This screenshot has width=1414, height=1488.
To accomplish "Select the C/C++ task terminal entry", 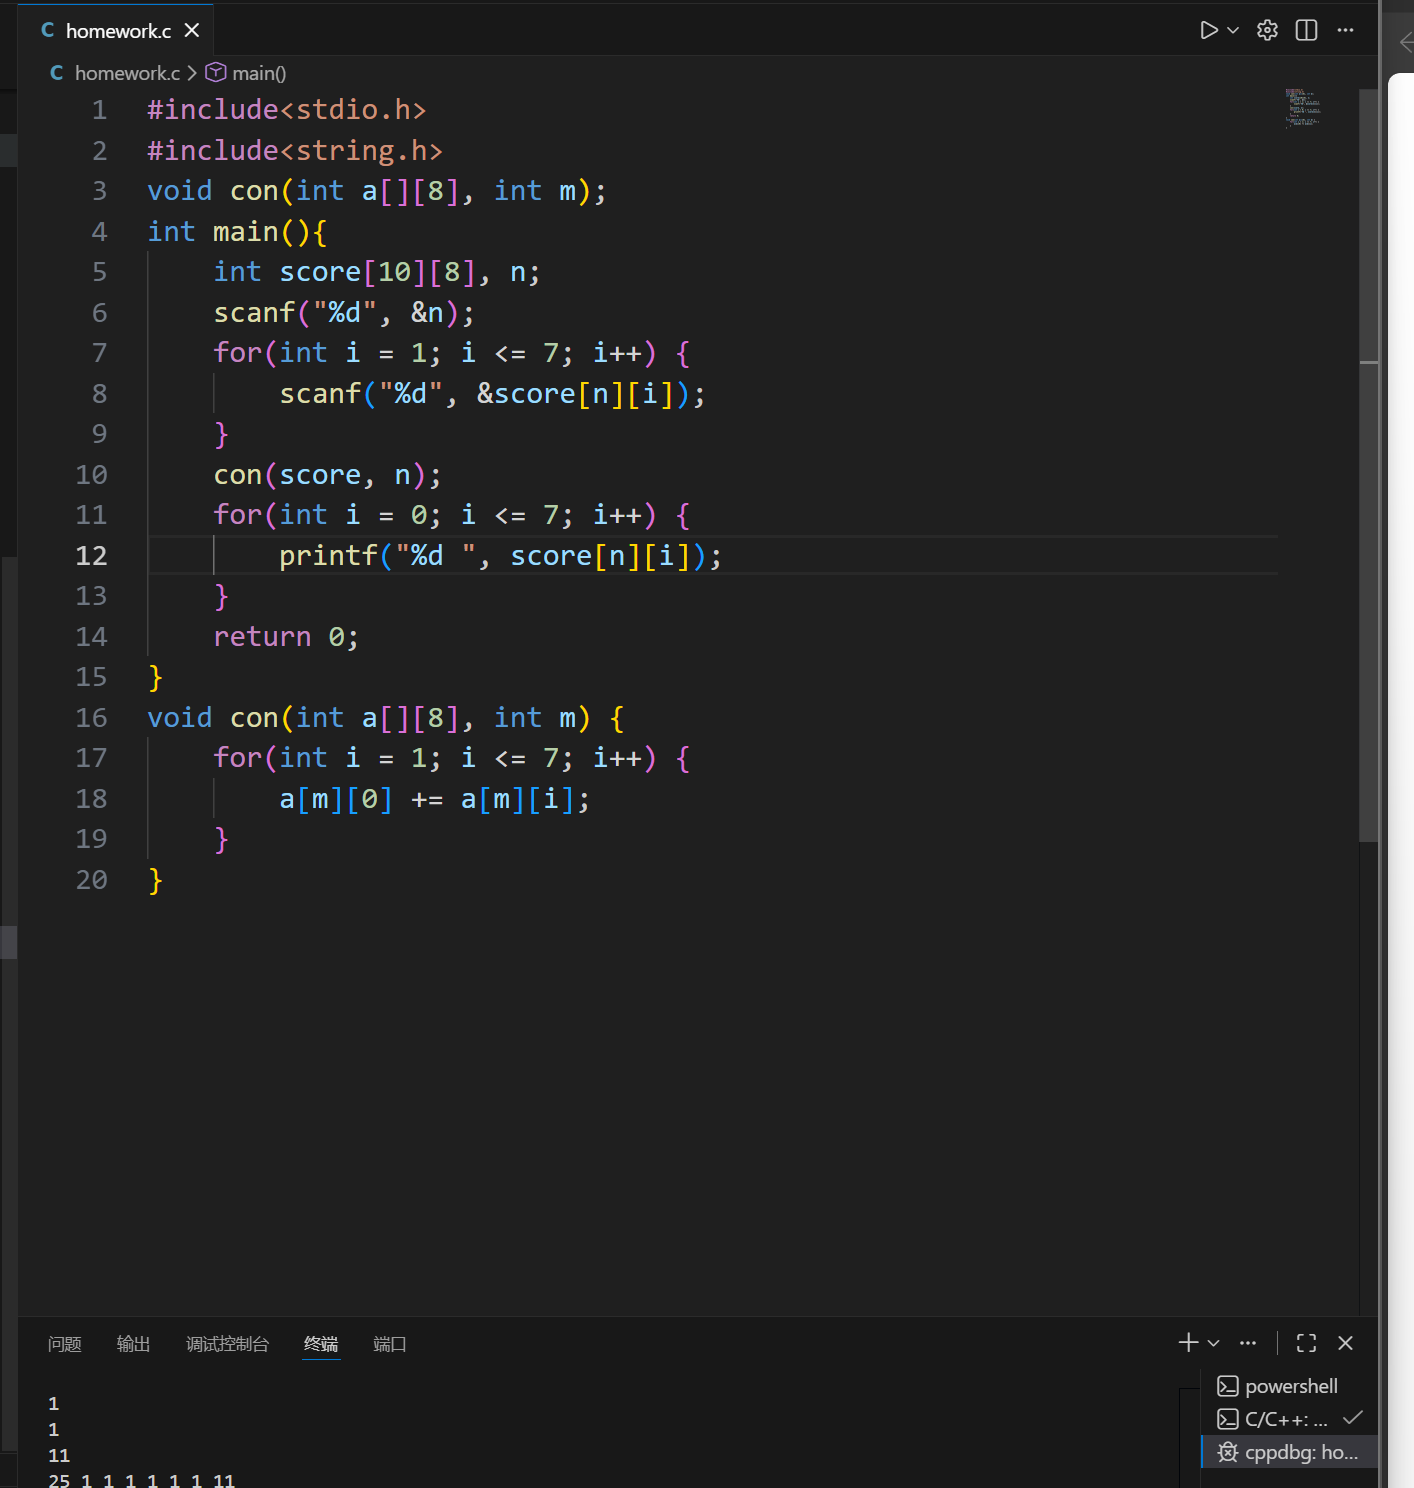I will [x=1289, y=1419].
